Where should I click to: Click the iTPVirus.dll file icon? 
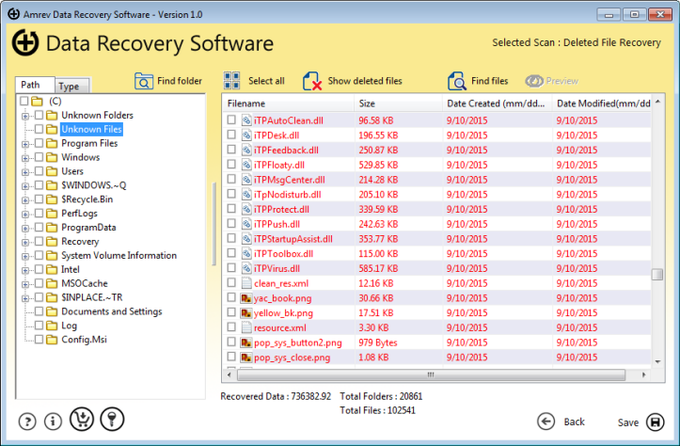246,269
